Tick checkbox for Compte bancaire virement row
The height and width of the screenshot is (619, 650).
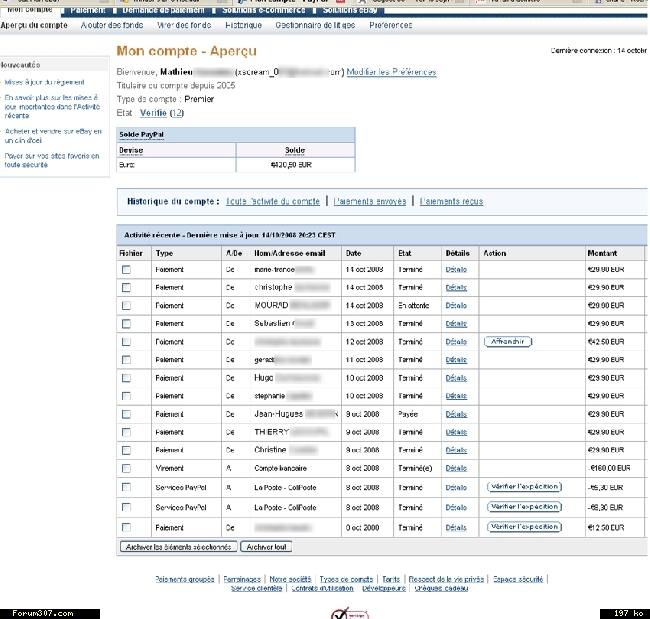point(126,468)
